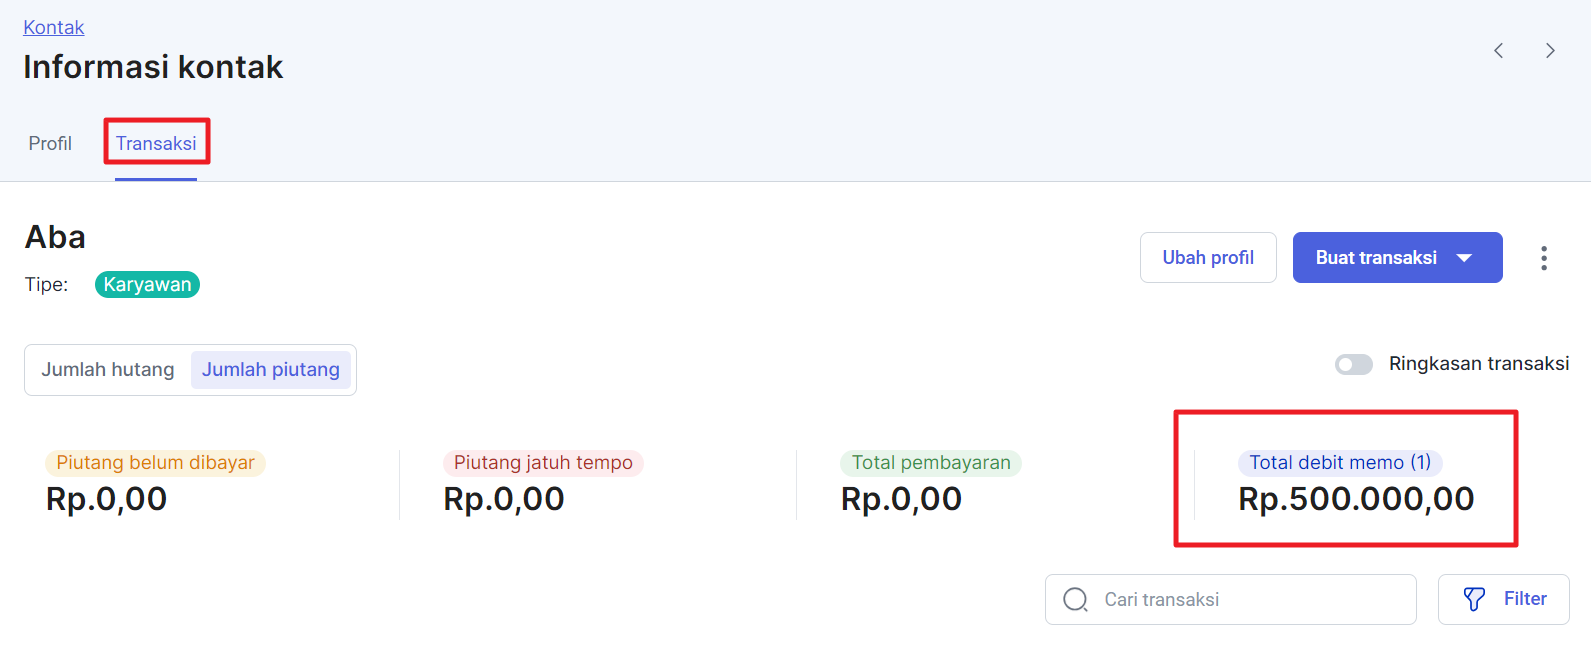Go to next contact arrow

(x=1550, y=51)
